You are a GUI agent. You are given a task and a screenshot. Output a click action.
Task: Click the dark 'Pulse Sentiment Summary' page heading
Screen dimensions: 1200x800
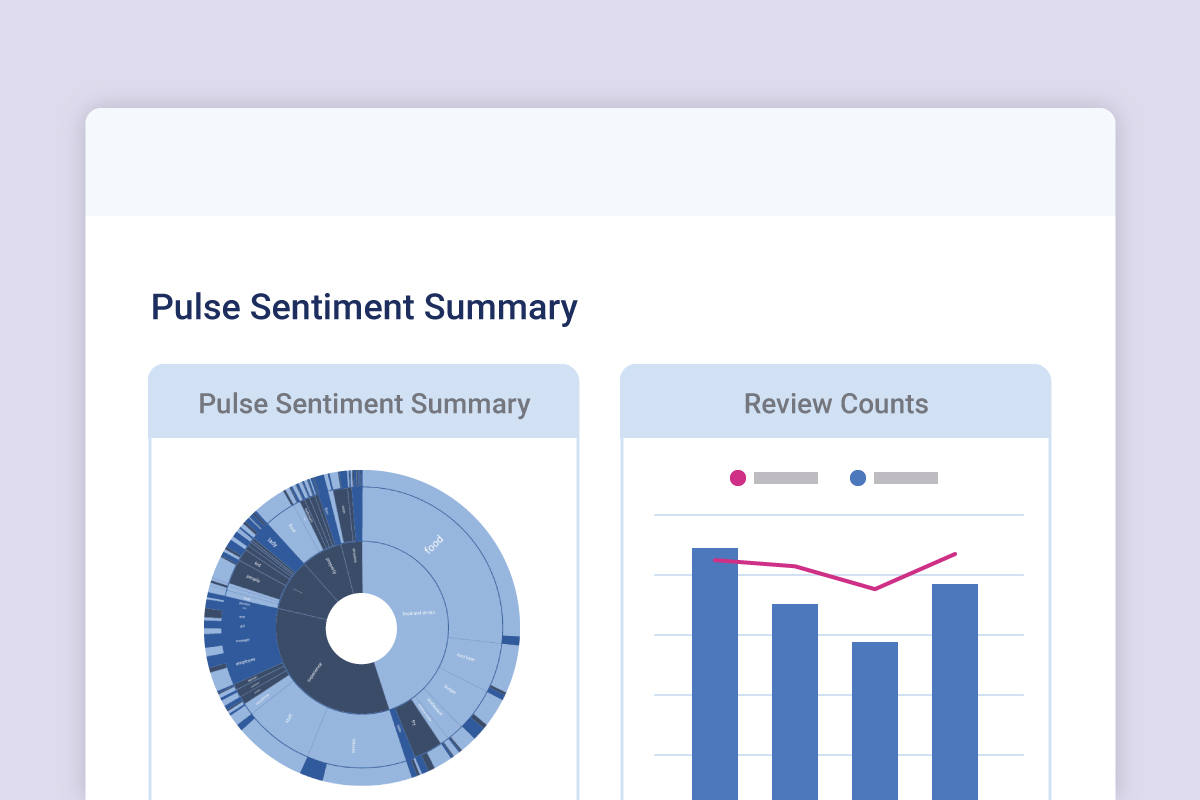(x=364, y=307)
